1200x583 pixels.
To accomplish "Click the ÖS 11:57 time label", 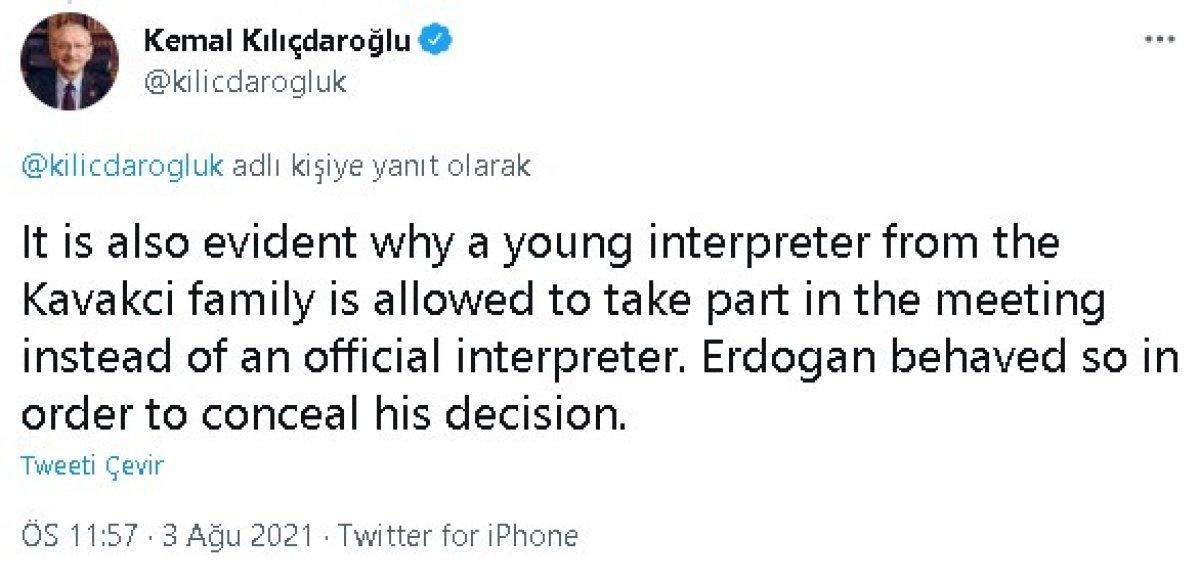I will pyautogui.click(x=75, y=536).
